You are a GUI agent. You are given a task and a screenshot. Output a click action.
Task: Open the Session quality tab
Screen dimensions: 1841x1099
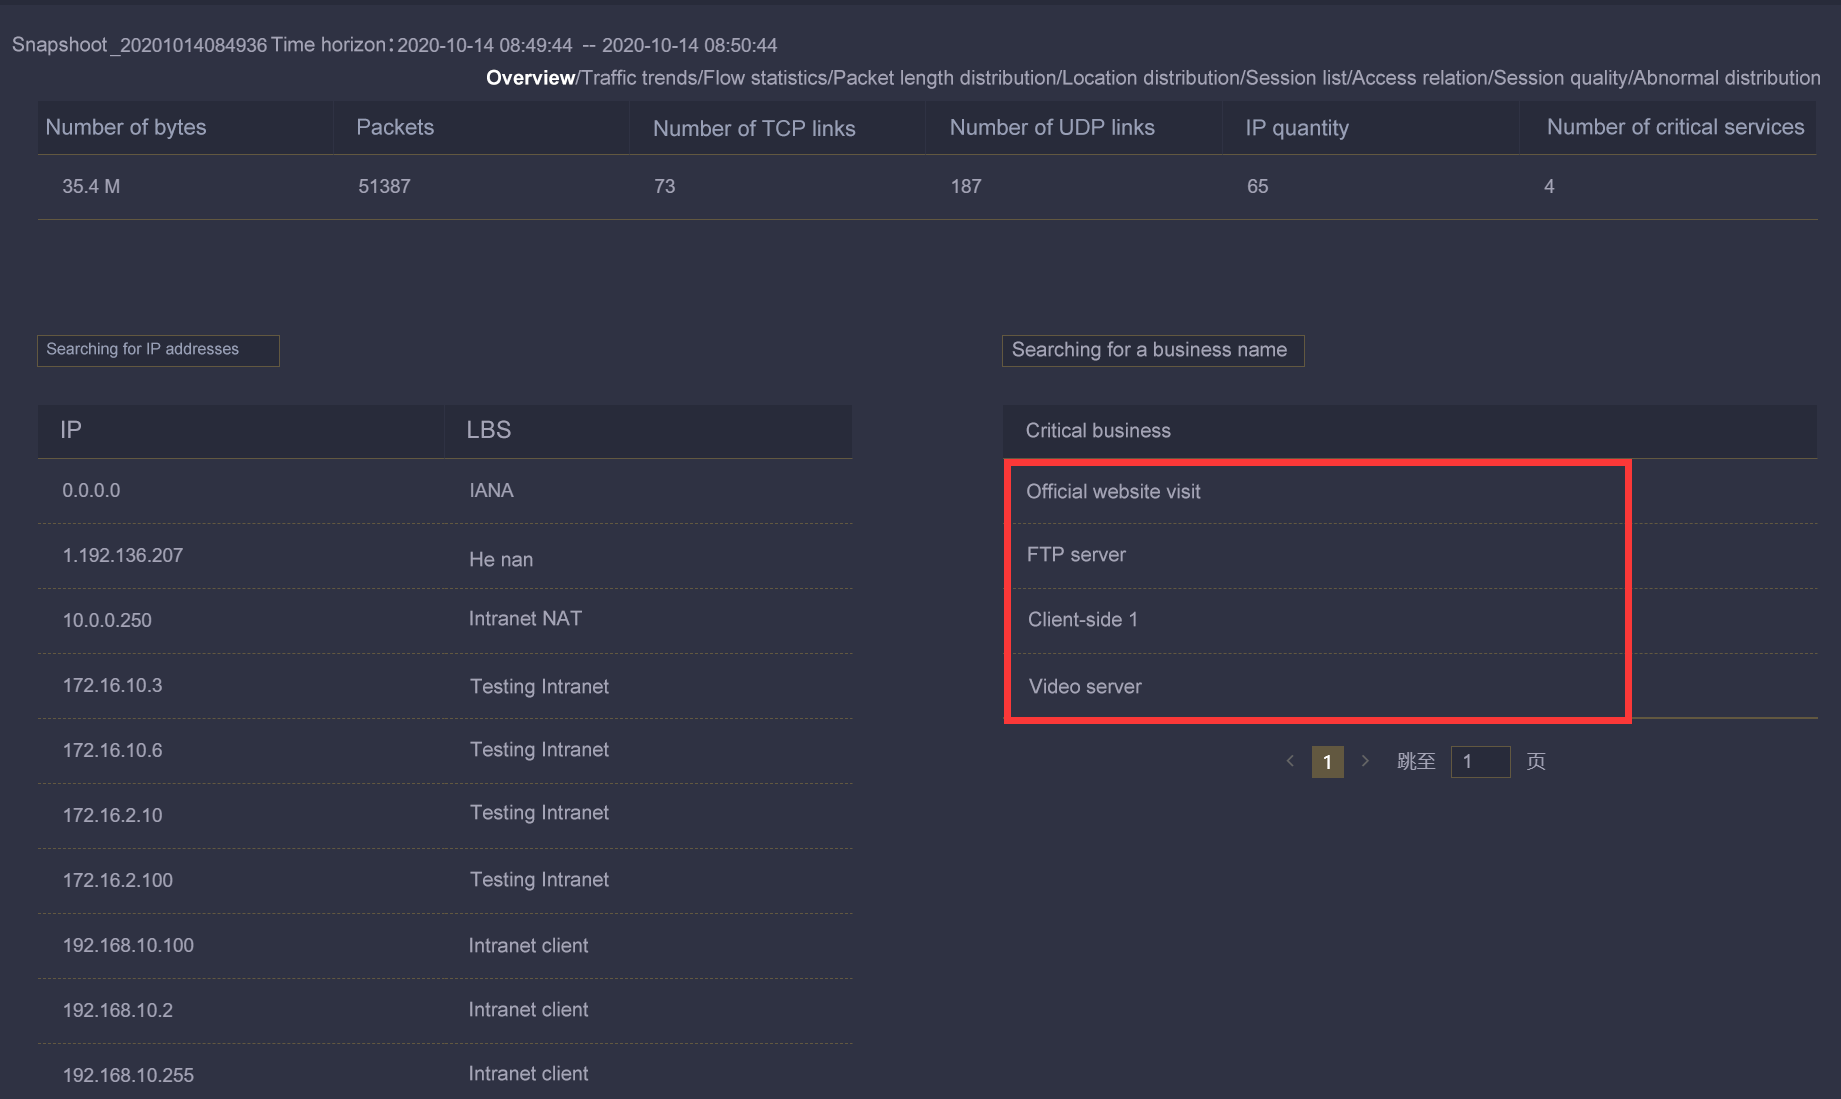[x=1560, y=78]
